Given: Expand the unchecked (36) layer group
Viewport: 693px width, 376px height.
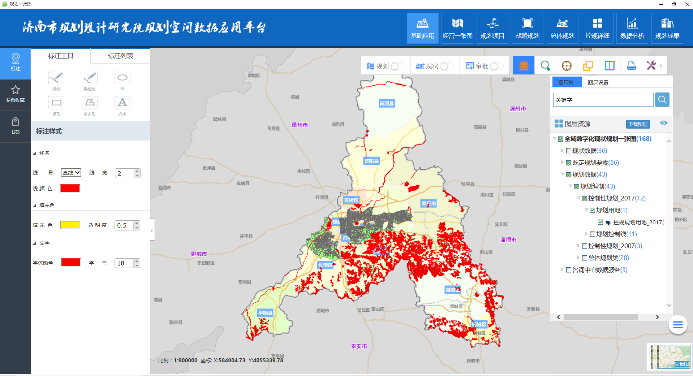Looking at the screenshot, I should pyautogui.click(x=562, y=151).
